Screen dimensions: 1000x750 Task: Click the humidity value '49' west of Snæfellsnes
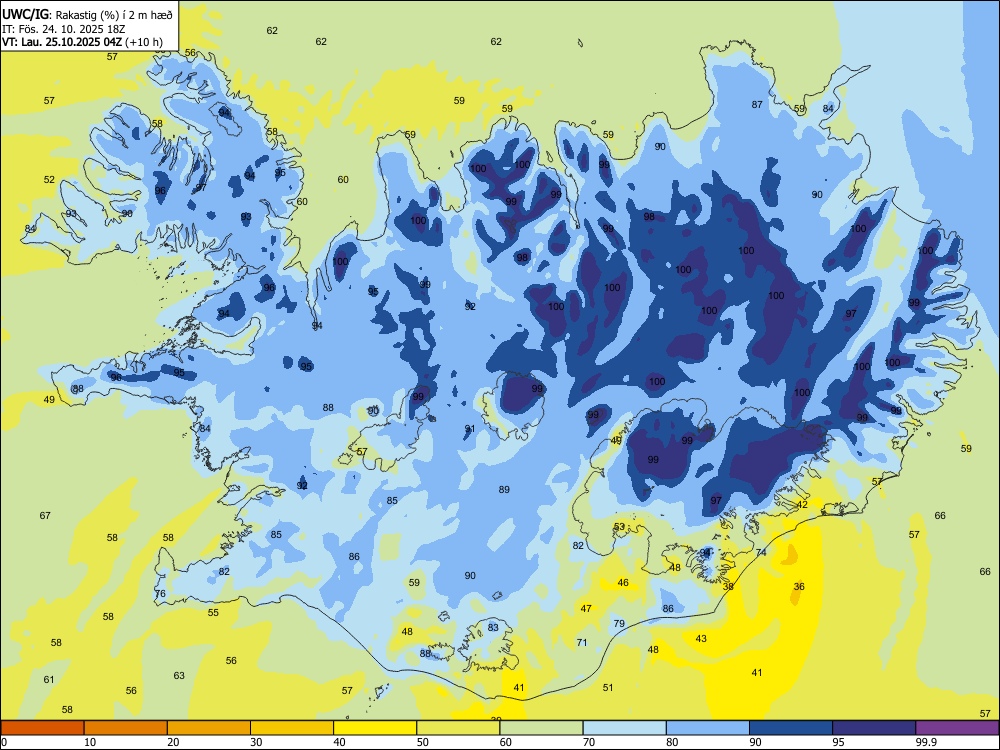(x=49, y=399)
